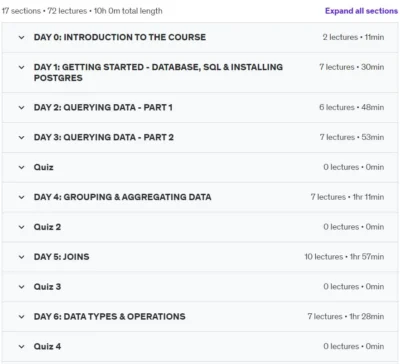The width and height of the screenshot is (400, 364).
Task: Expand DAY 3 Querying Data Part 2 chevron
Action: [21, 137]
